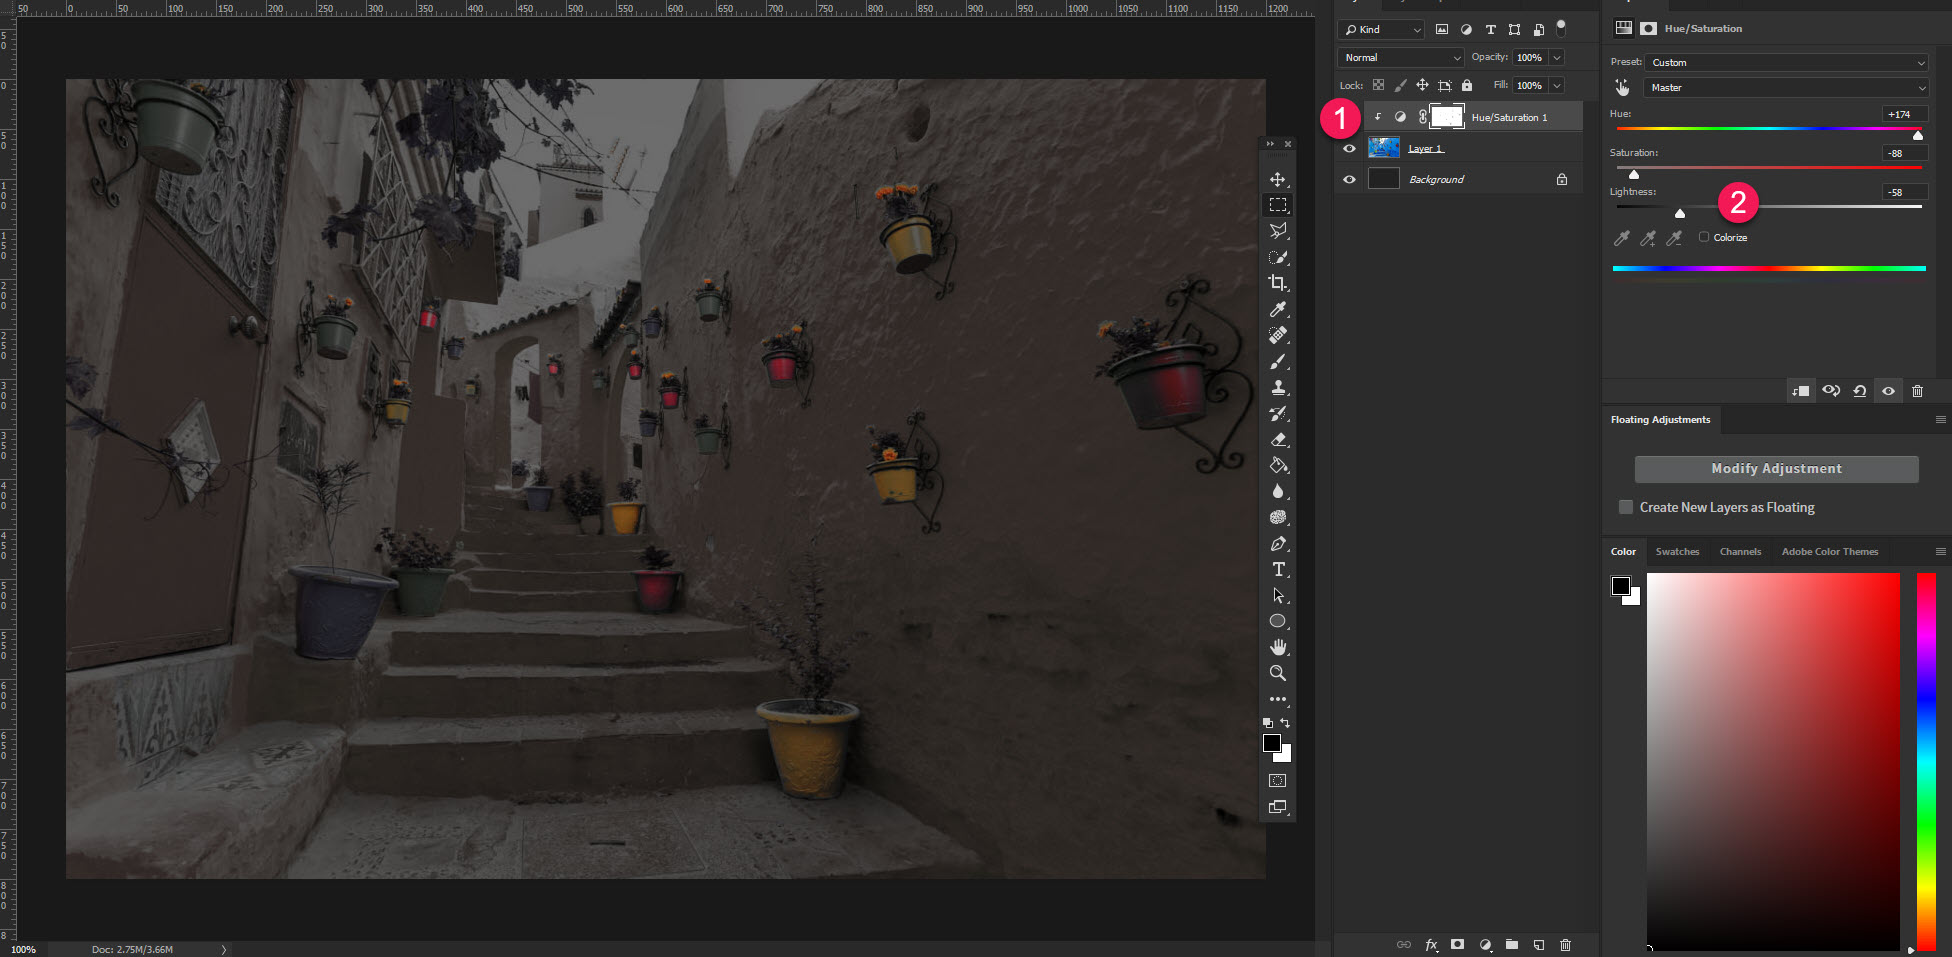This screenshot has height=957, width=1952.
Task: Select the Rectangular Marquee tool
Action: pos(1277,205)
